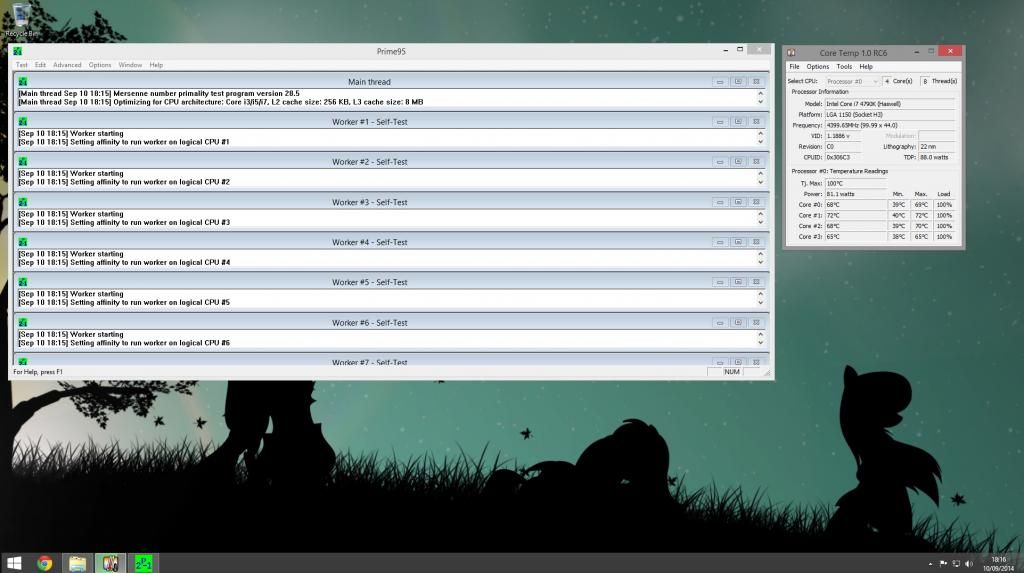Minimize the Main thread child window

click(720, 82)
